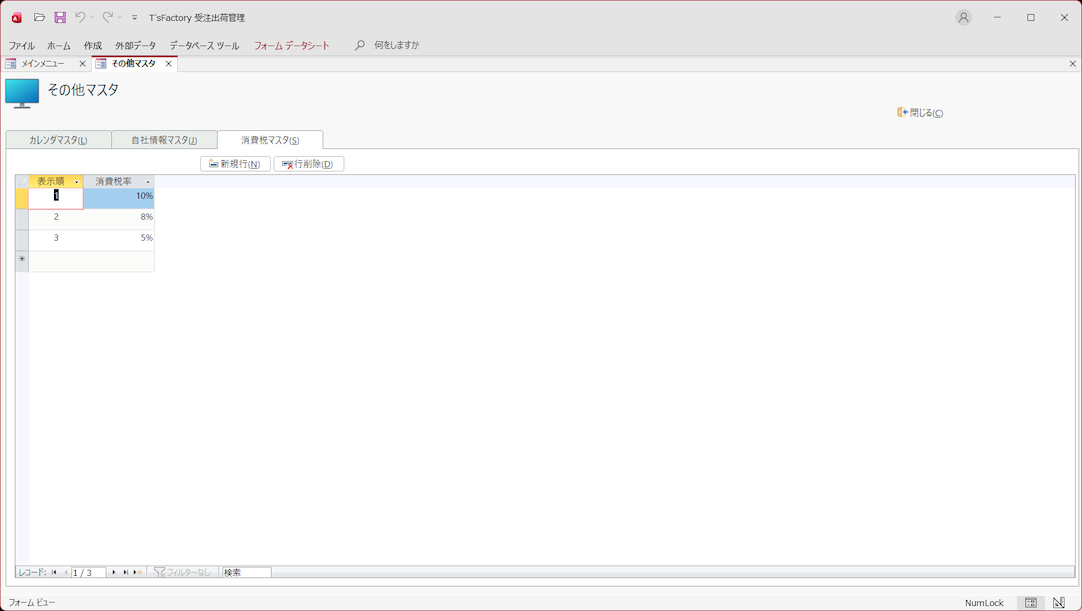The width and height of the screenshot is (1082, 611).
Task: Expand the 消費税率 column filter dropdown
Action: (148, 182)
